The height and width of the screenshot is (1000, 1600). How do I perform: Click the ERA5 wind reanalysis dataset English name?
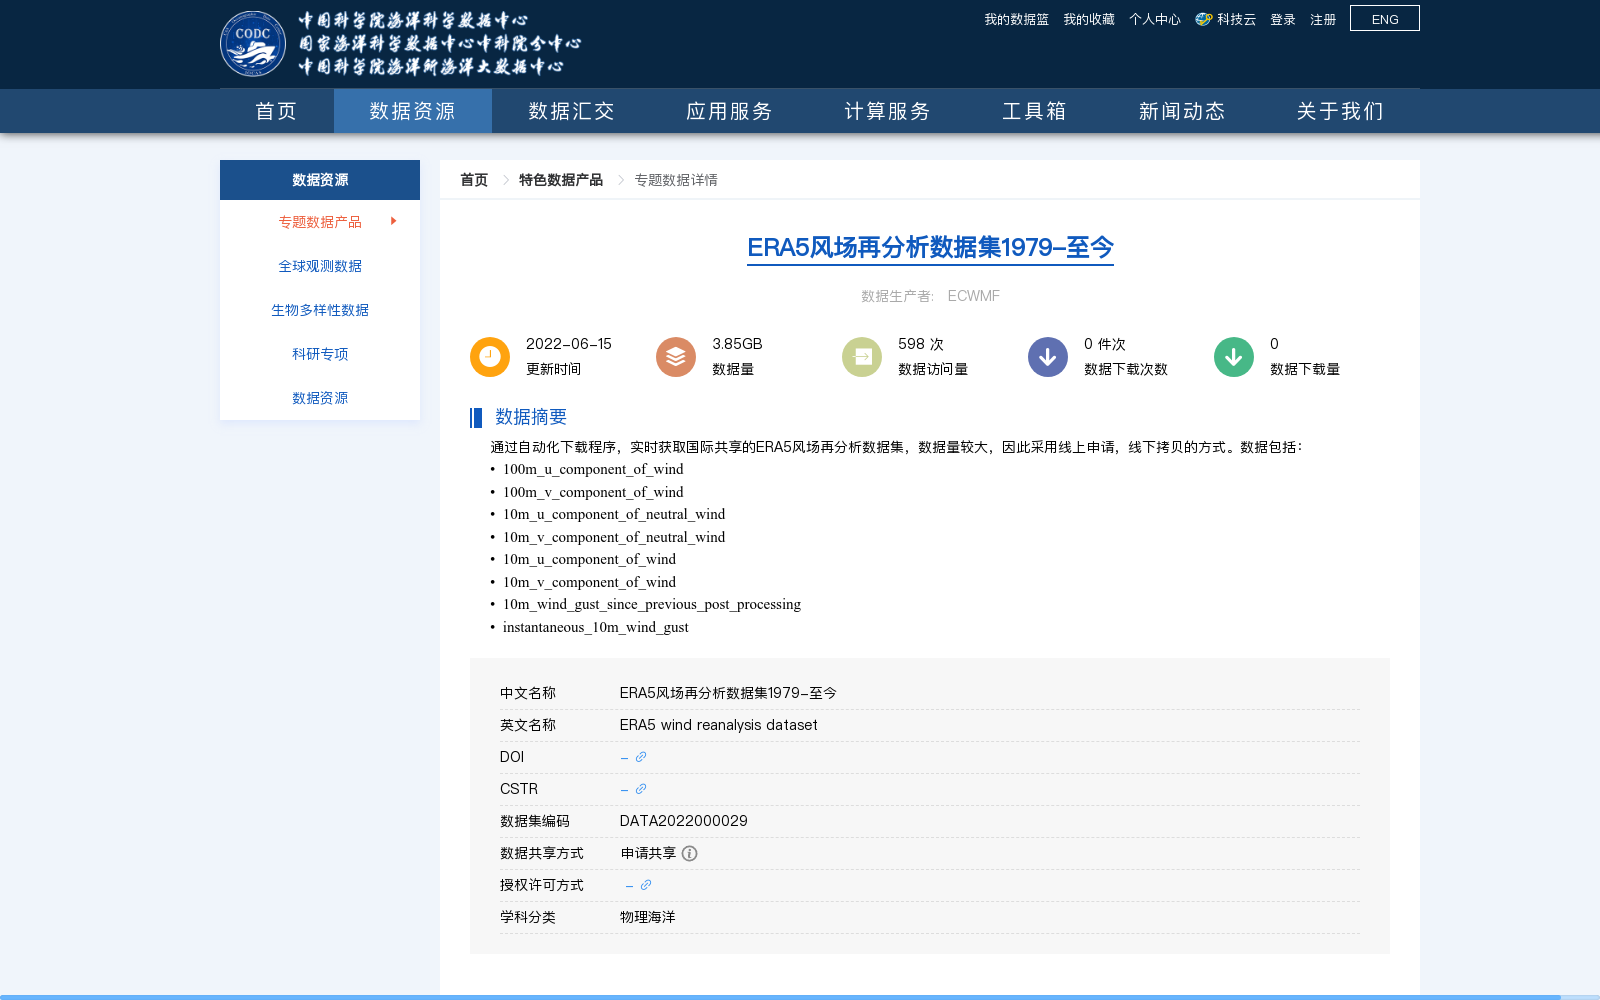coord(718,725)
